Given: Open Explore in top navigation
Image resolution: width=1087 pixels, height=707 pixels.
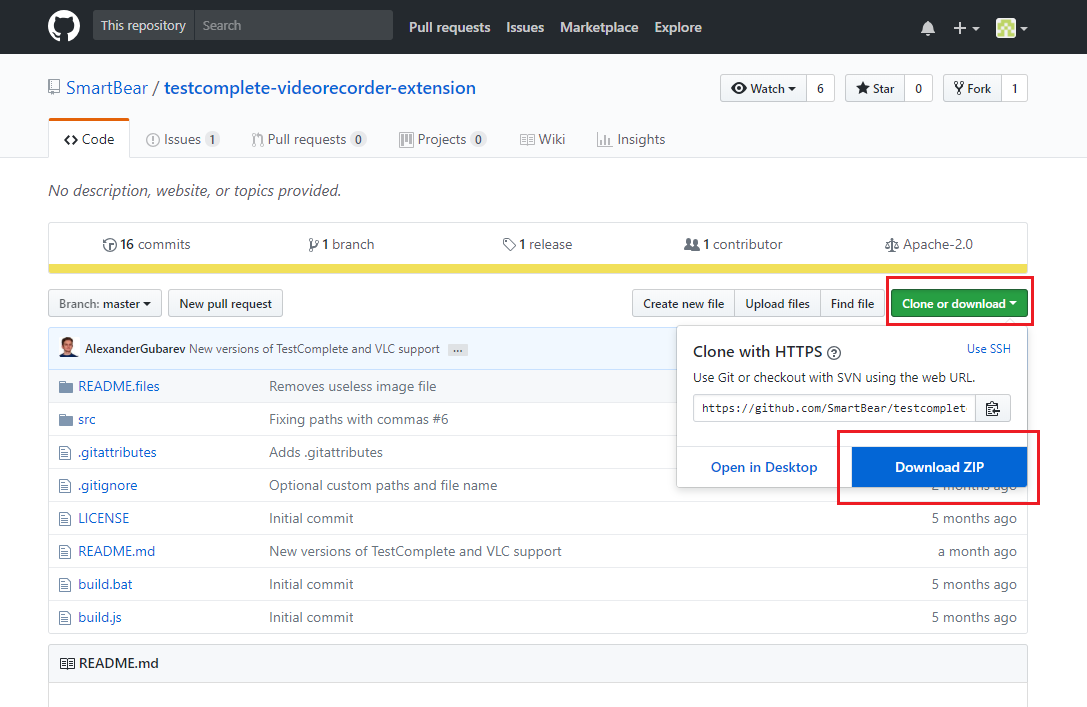Looking at the screenshot, I should 678,27.
